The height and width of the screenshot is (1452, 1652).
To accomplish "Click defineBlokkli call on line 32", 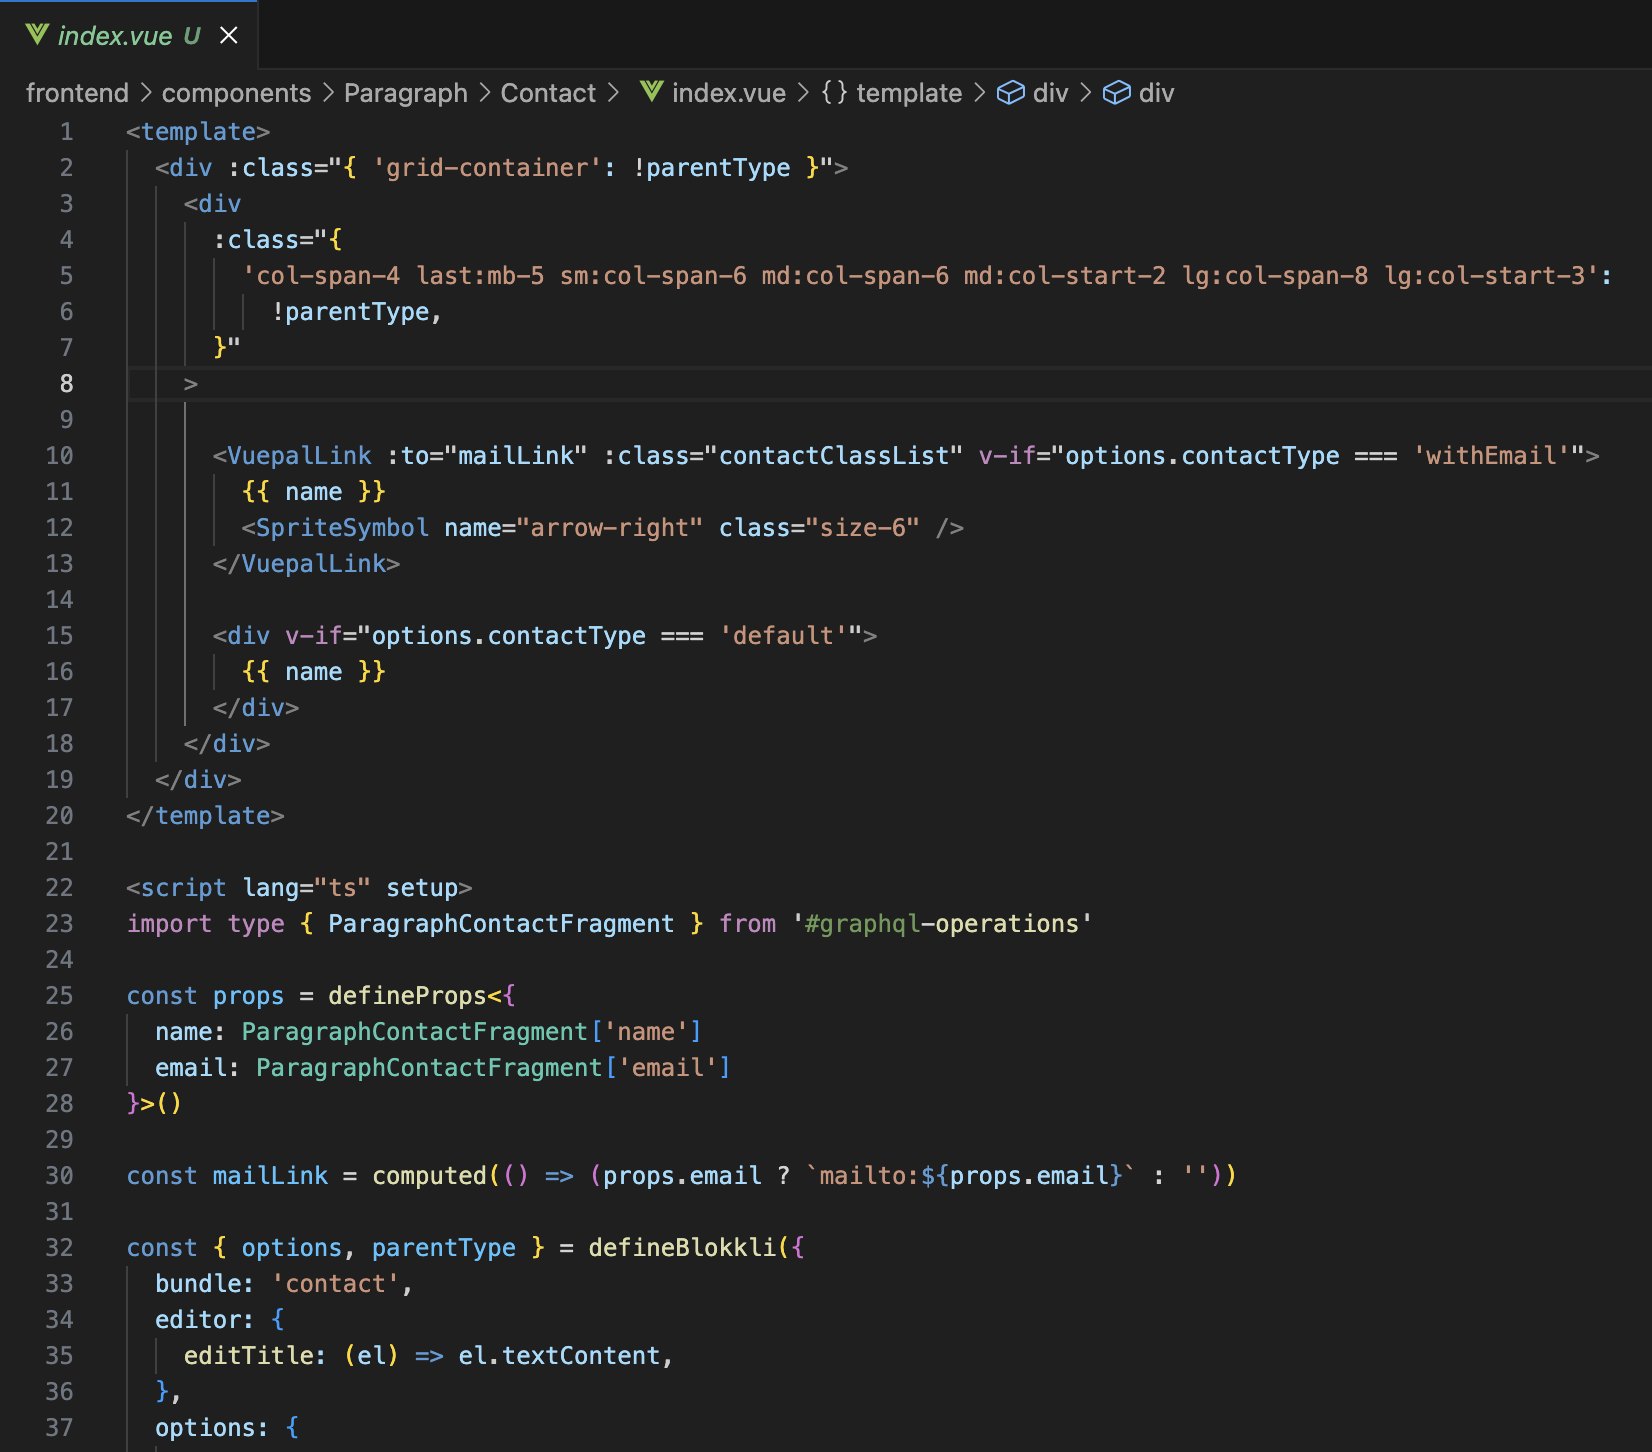I will tap(682, 1248).
